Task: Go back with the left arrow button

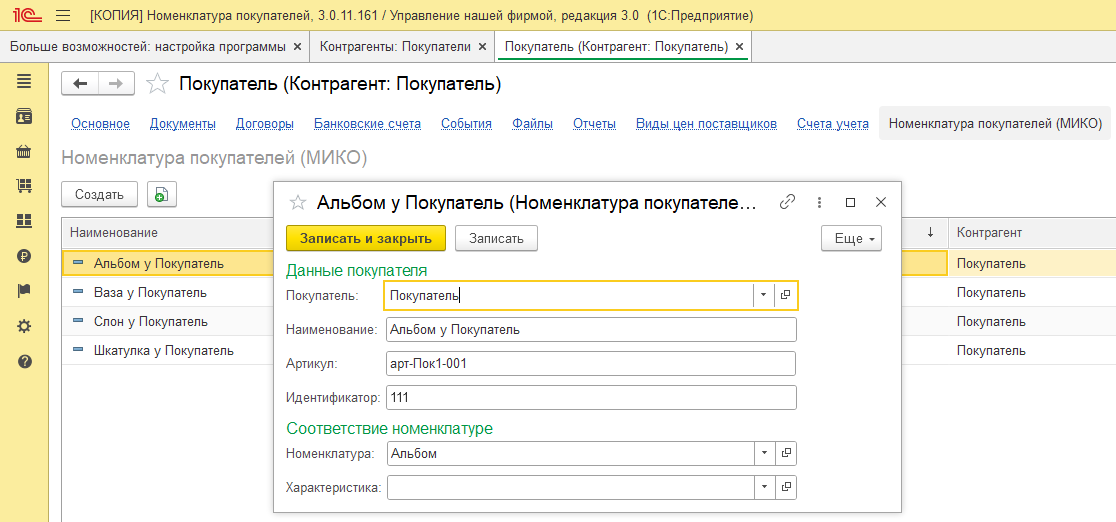Action: coord(80,84)
